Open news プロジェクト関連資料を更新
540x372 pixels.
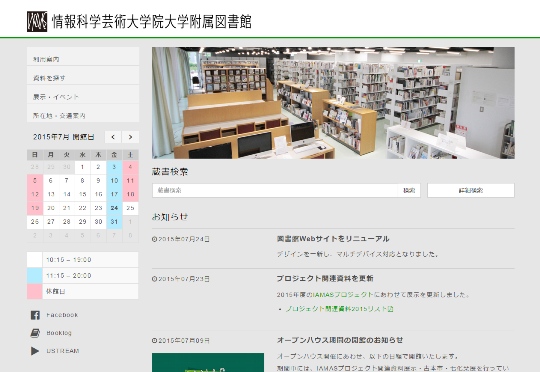click(x=325, y=278)
